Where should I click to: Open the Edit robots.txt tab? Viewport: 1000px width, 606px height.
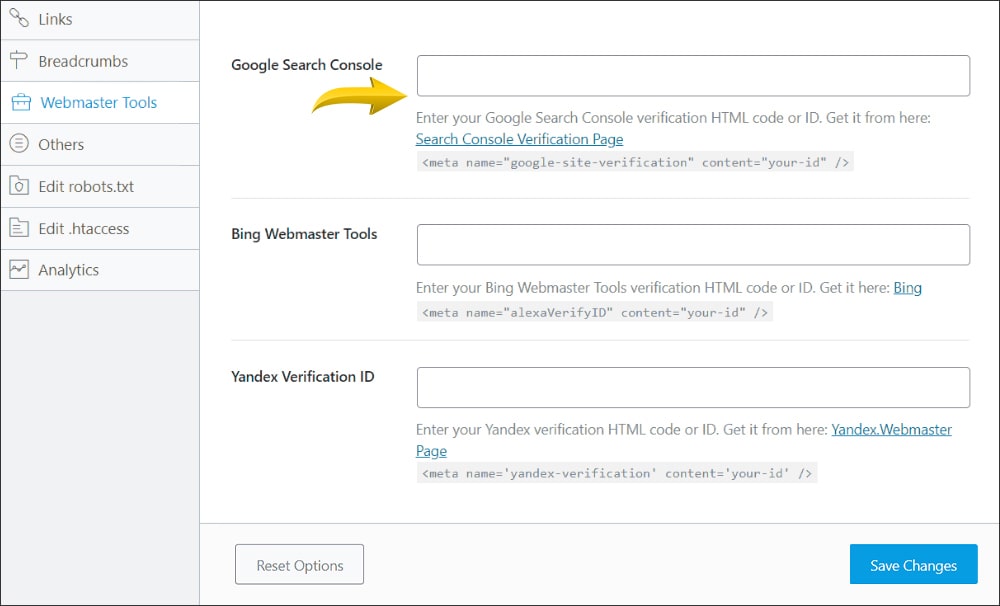click(100, 186)
